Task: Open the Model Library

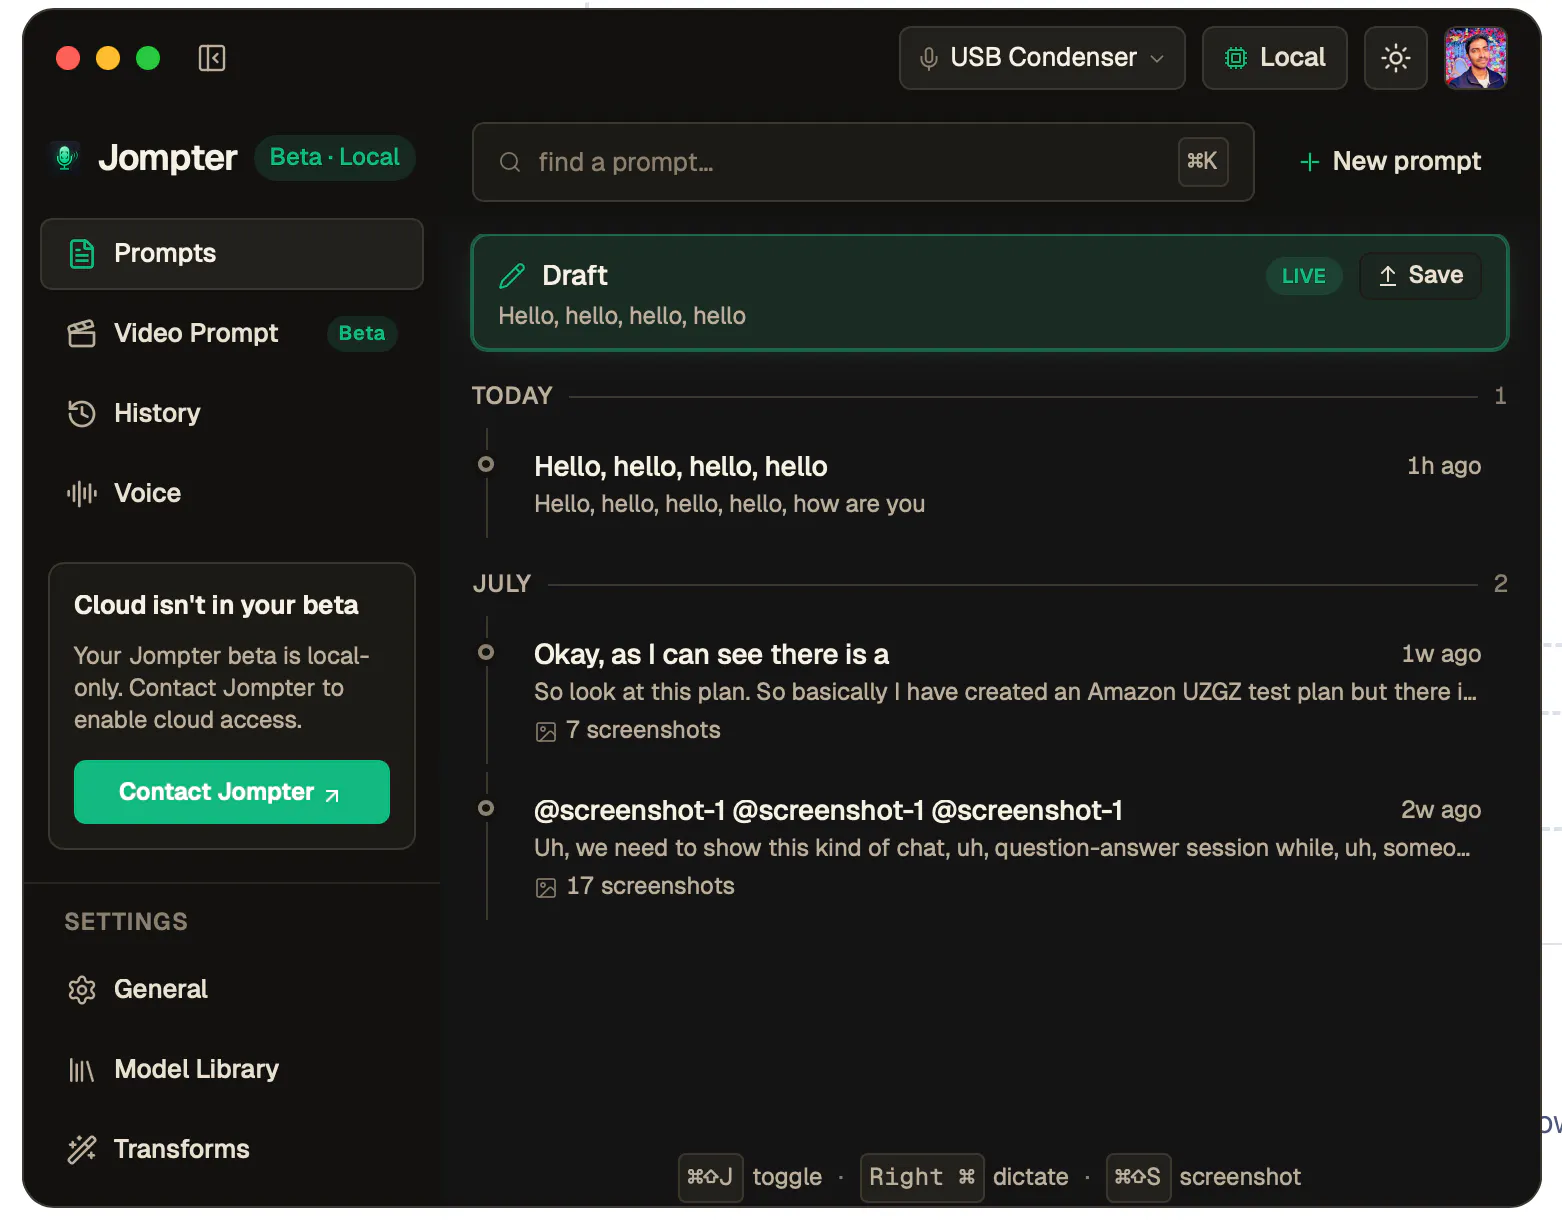Action: click(x=232, y=1069)
